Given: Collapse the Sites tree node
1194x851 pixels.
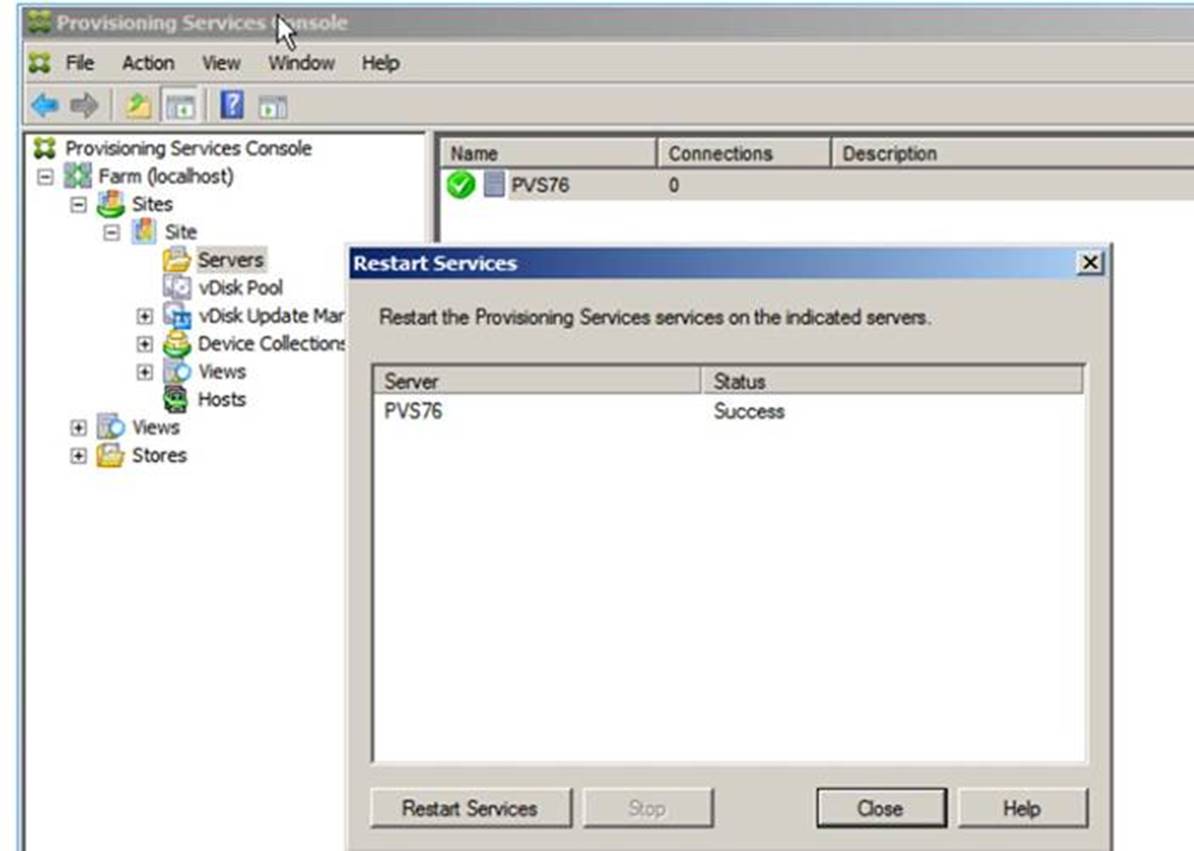Looking at the screenshot, I should pyautogui.click(x=78, y=205).
